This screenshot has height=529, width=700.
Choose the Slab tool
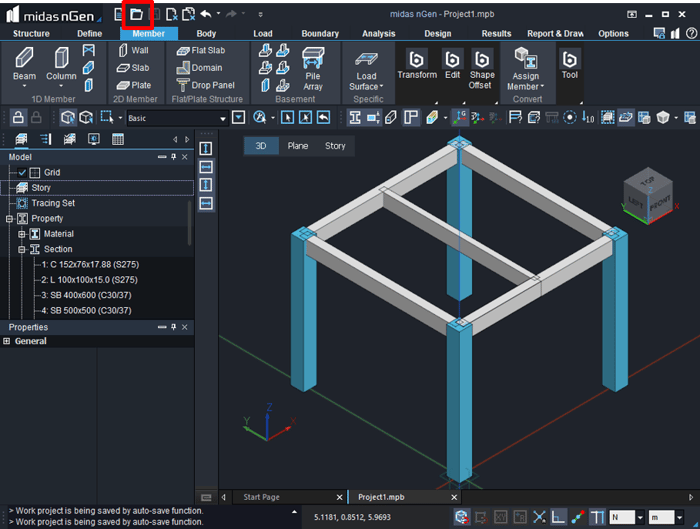click(133, 68)
